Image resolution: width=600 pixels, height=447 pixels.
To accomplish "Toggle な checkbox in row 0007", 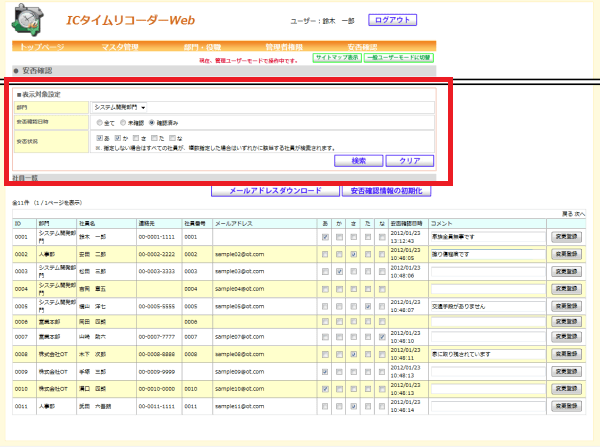I will [382, 337].
